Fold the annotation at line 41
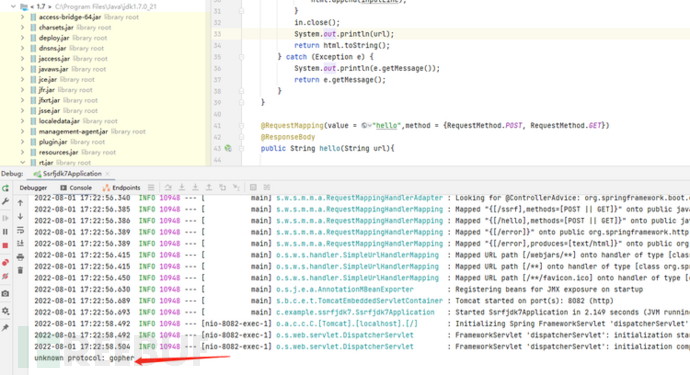This screenshot has width=690, height=375. click(241, 125)
